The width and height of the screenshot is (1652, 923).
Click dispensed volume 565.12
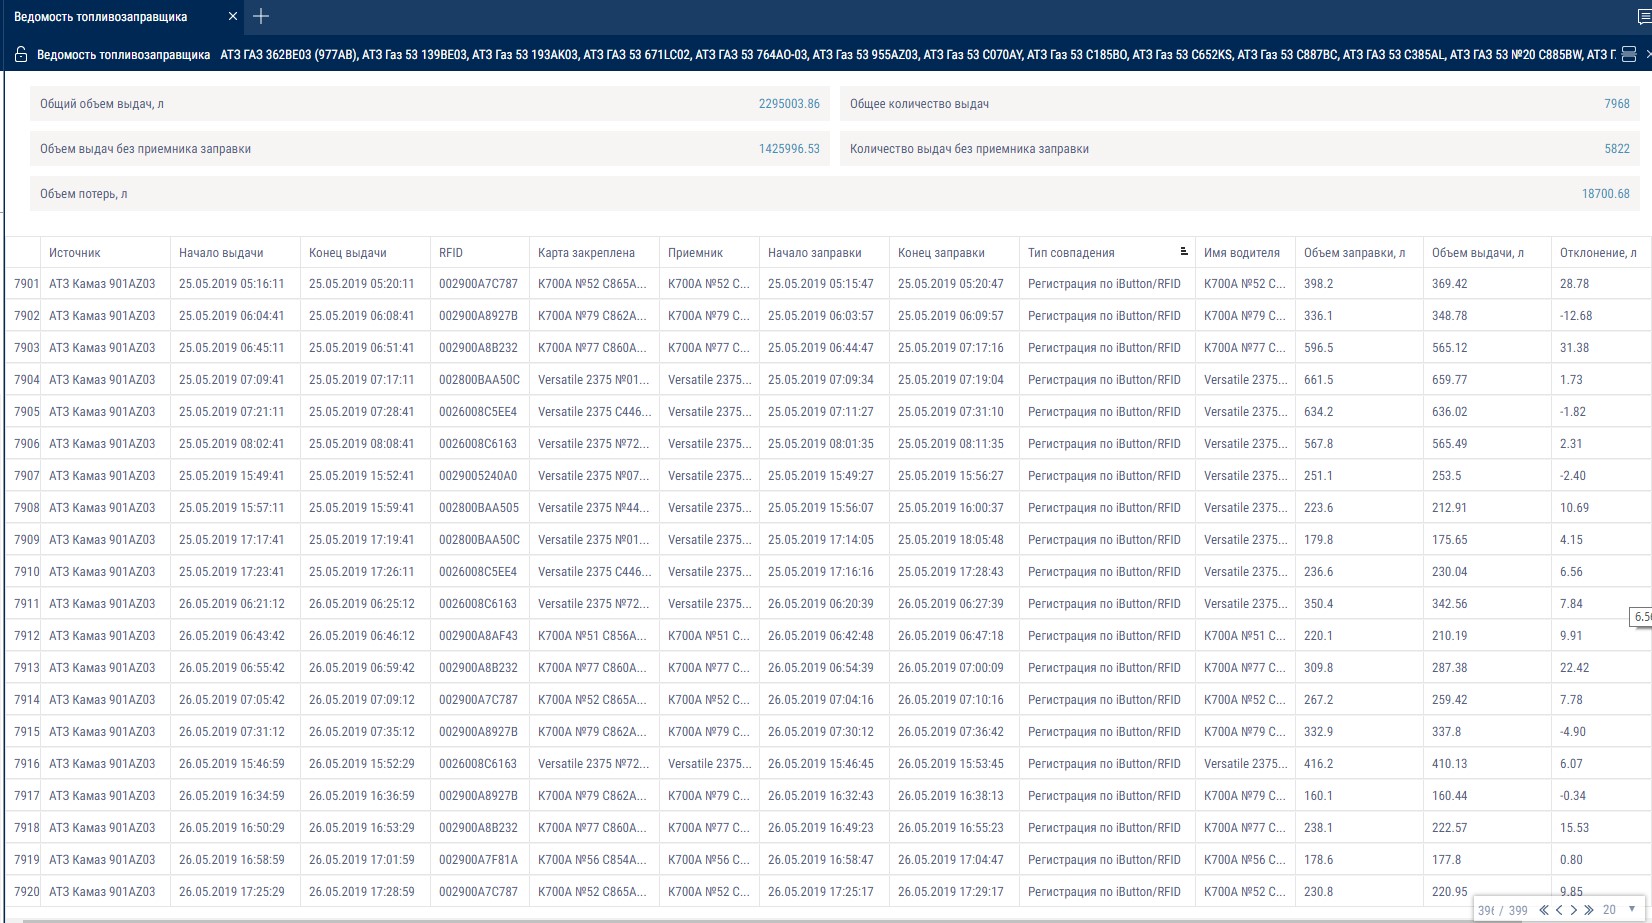pos(1449,348)
